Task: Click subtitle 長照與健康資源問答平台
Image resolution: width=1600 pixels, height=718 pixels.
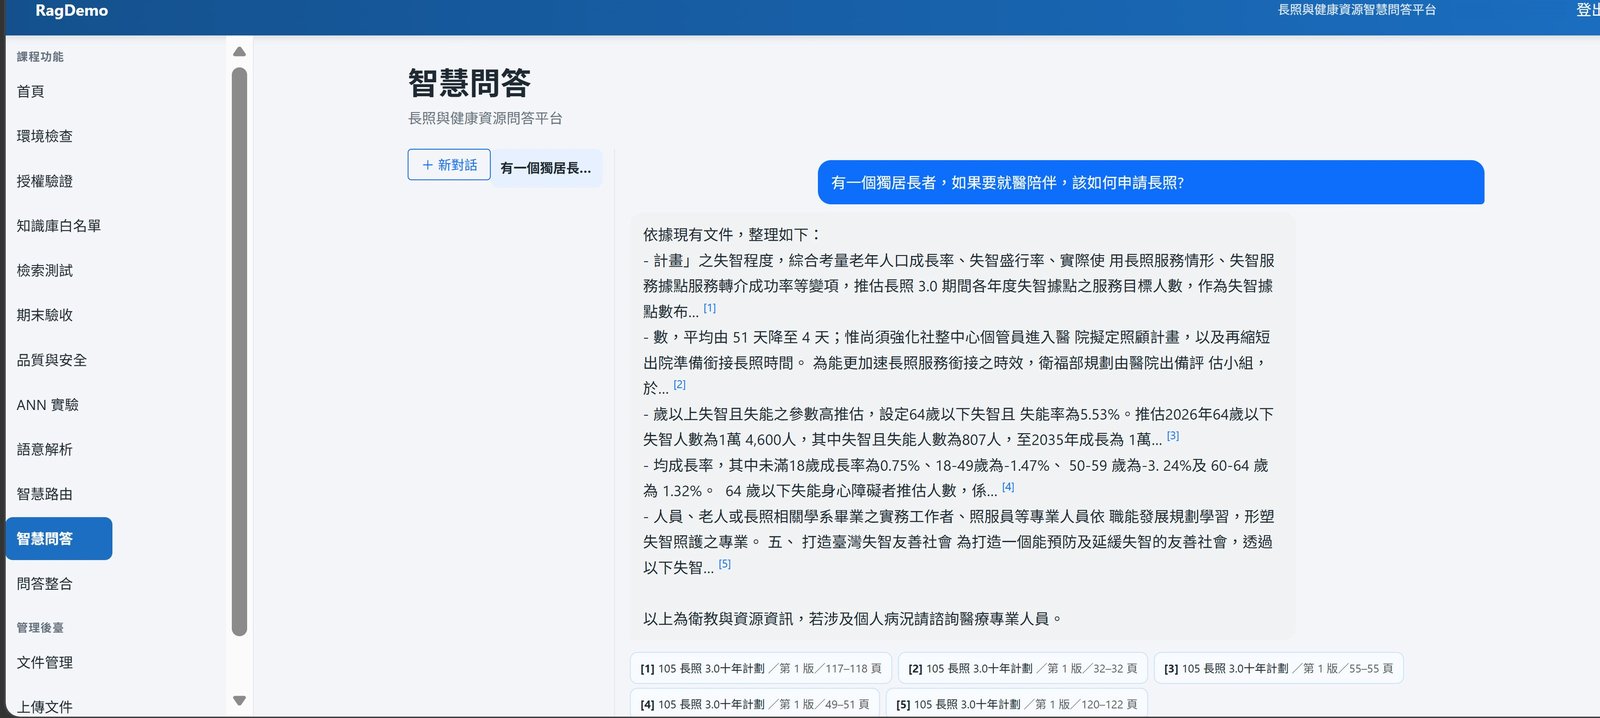Action: 485,118
